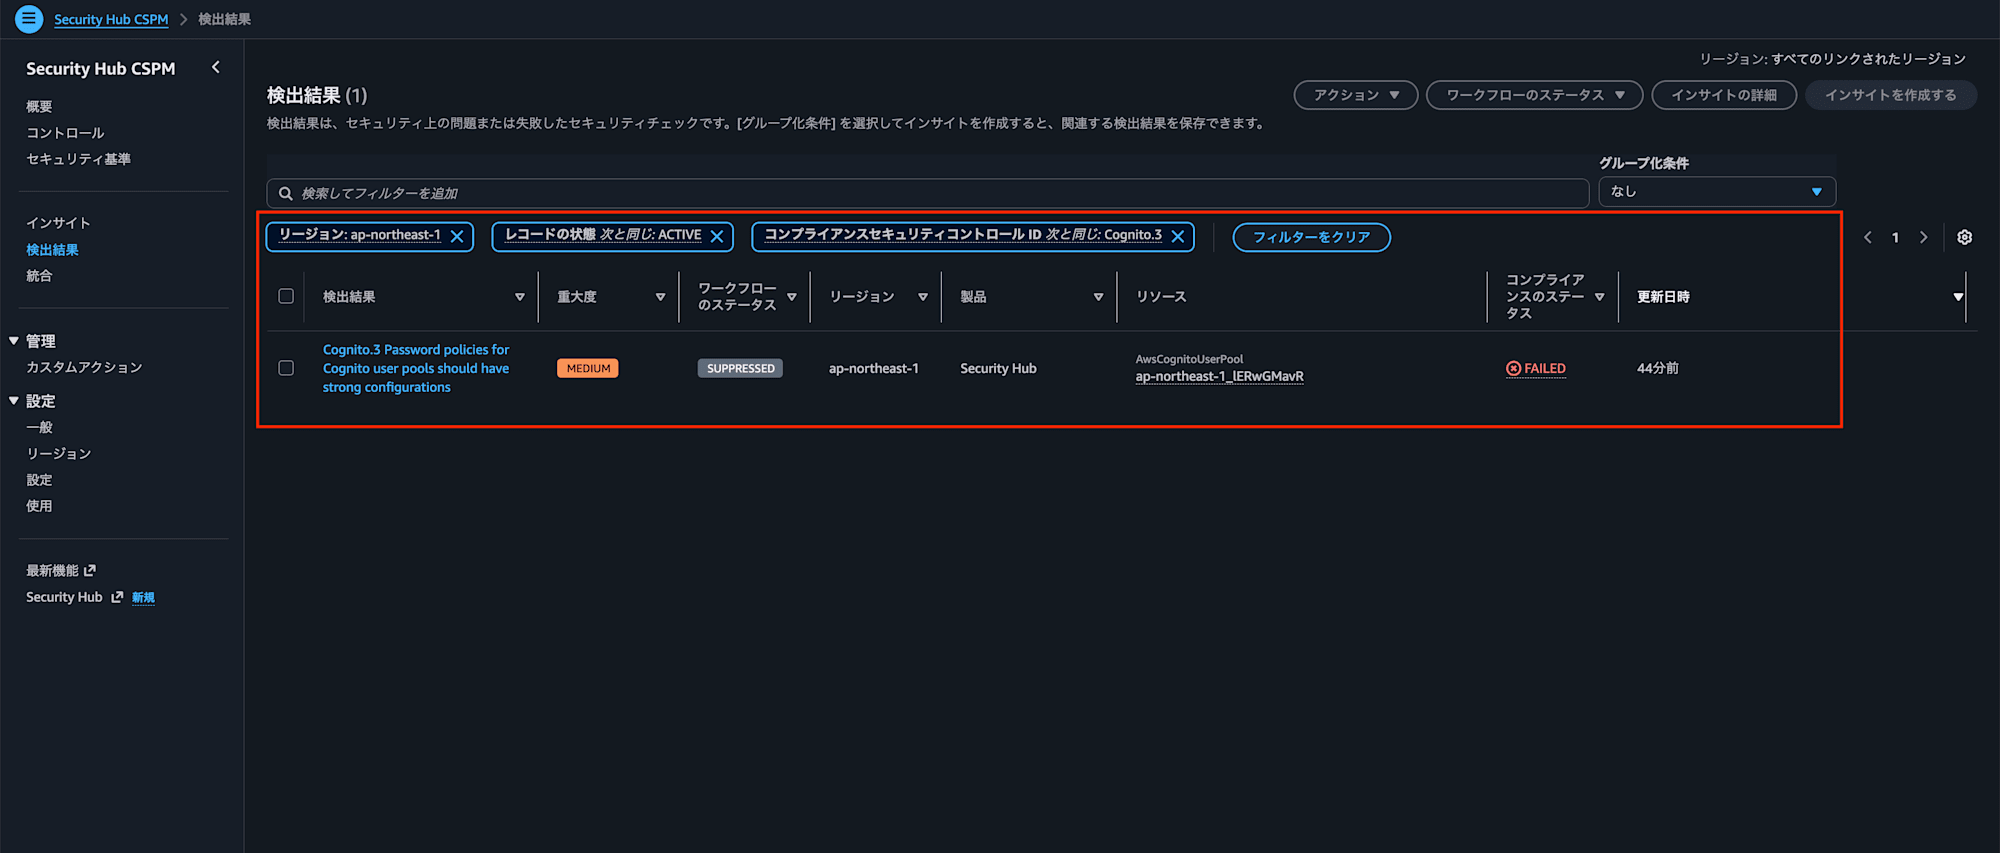Remove the レコードの状態 ACTIVE filter chip
The width and height of the screenshot is (2000, 853).
tap(717, 236)
